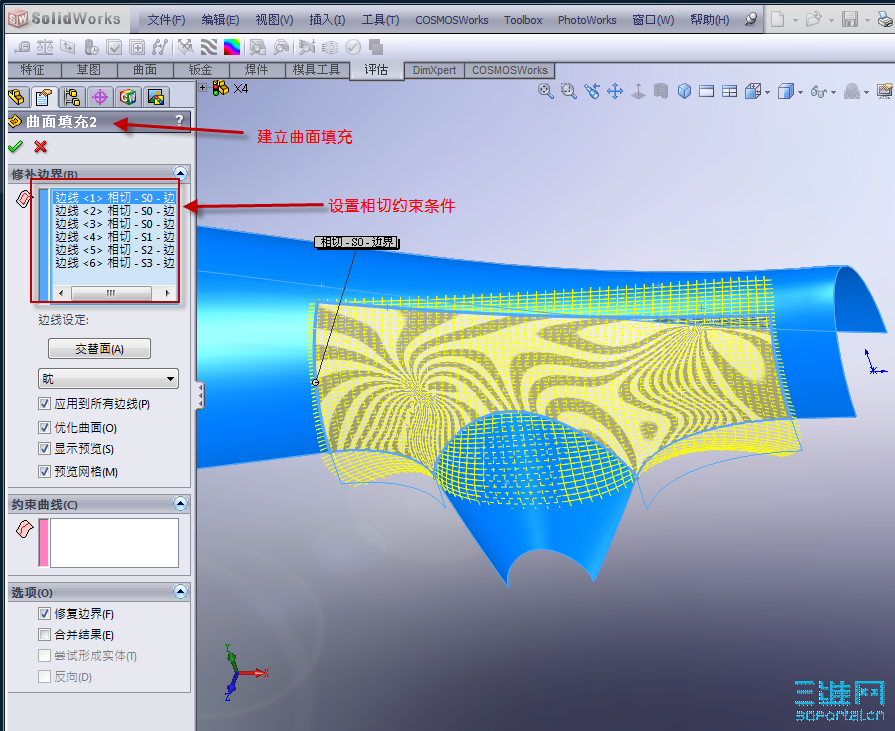Click the four-view viewport icon
Screen dimensions: 895x731
729,91
